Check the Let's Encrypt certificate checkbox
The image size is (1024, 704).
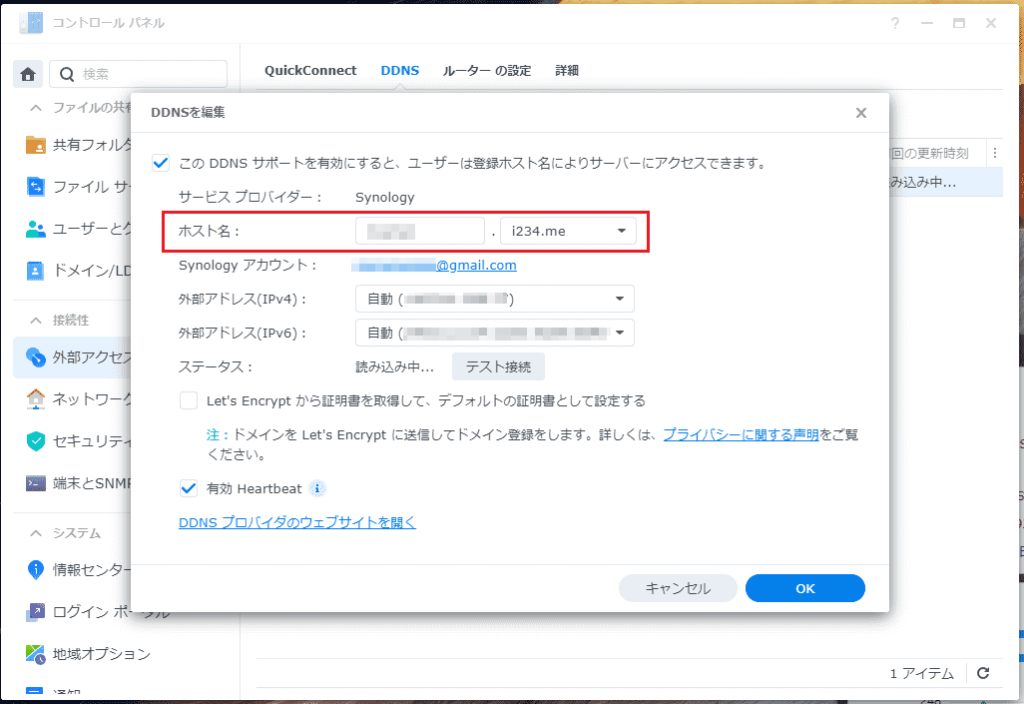tap(189, 400)
